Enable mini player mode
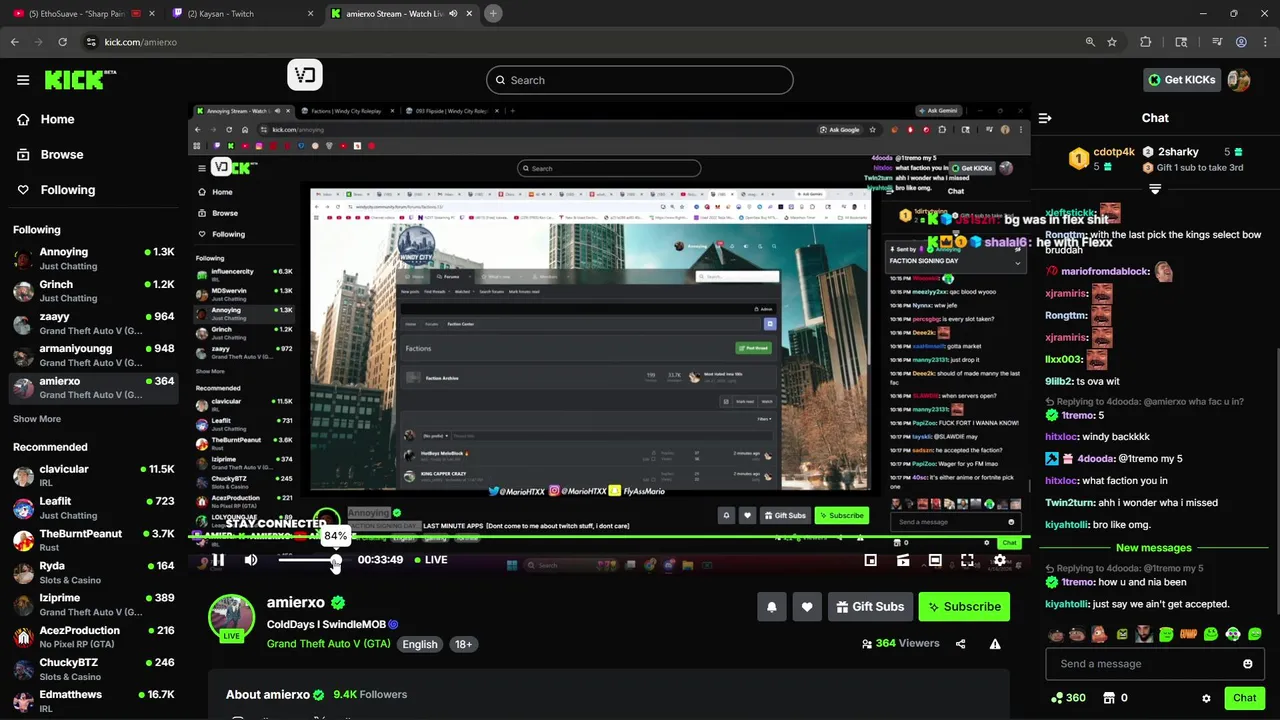The width and height of the screenshot is (1280, 720). [871, 560]
